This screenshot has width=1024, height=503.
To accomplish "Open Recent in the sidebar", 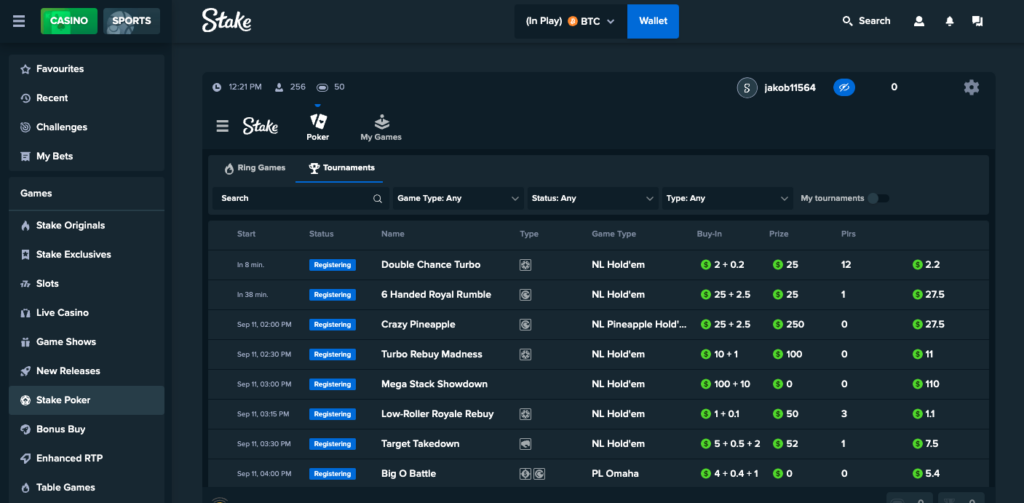I will coord(86,98).
